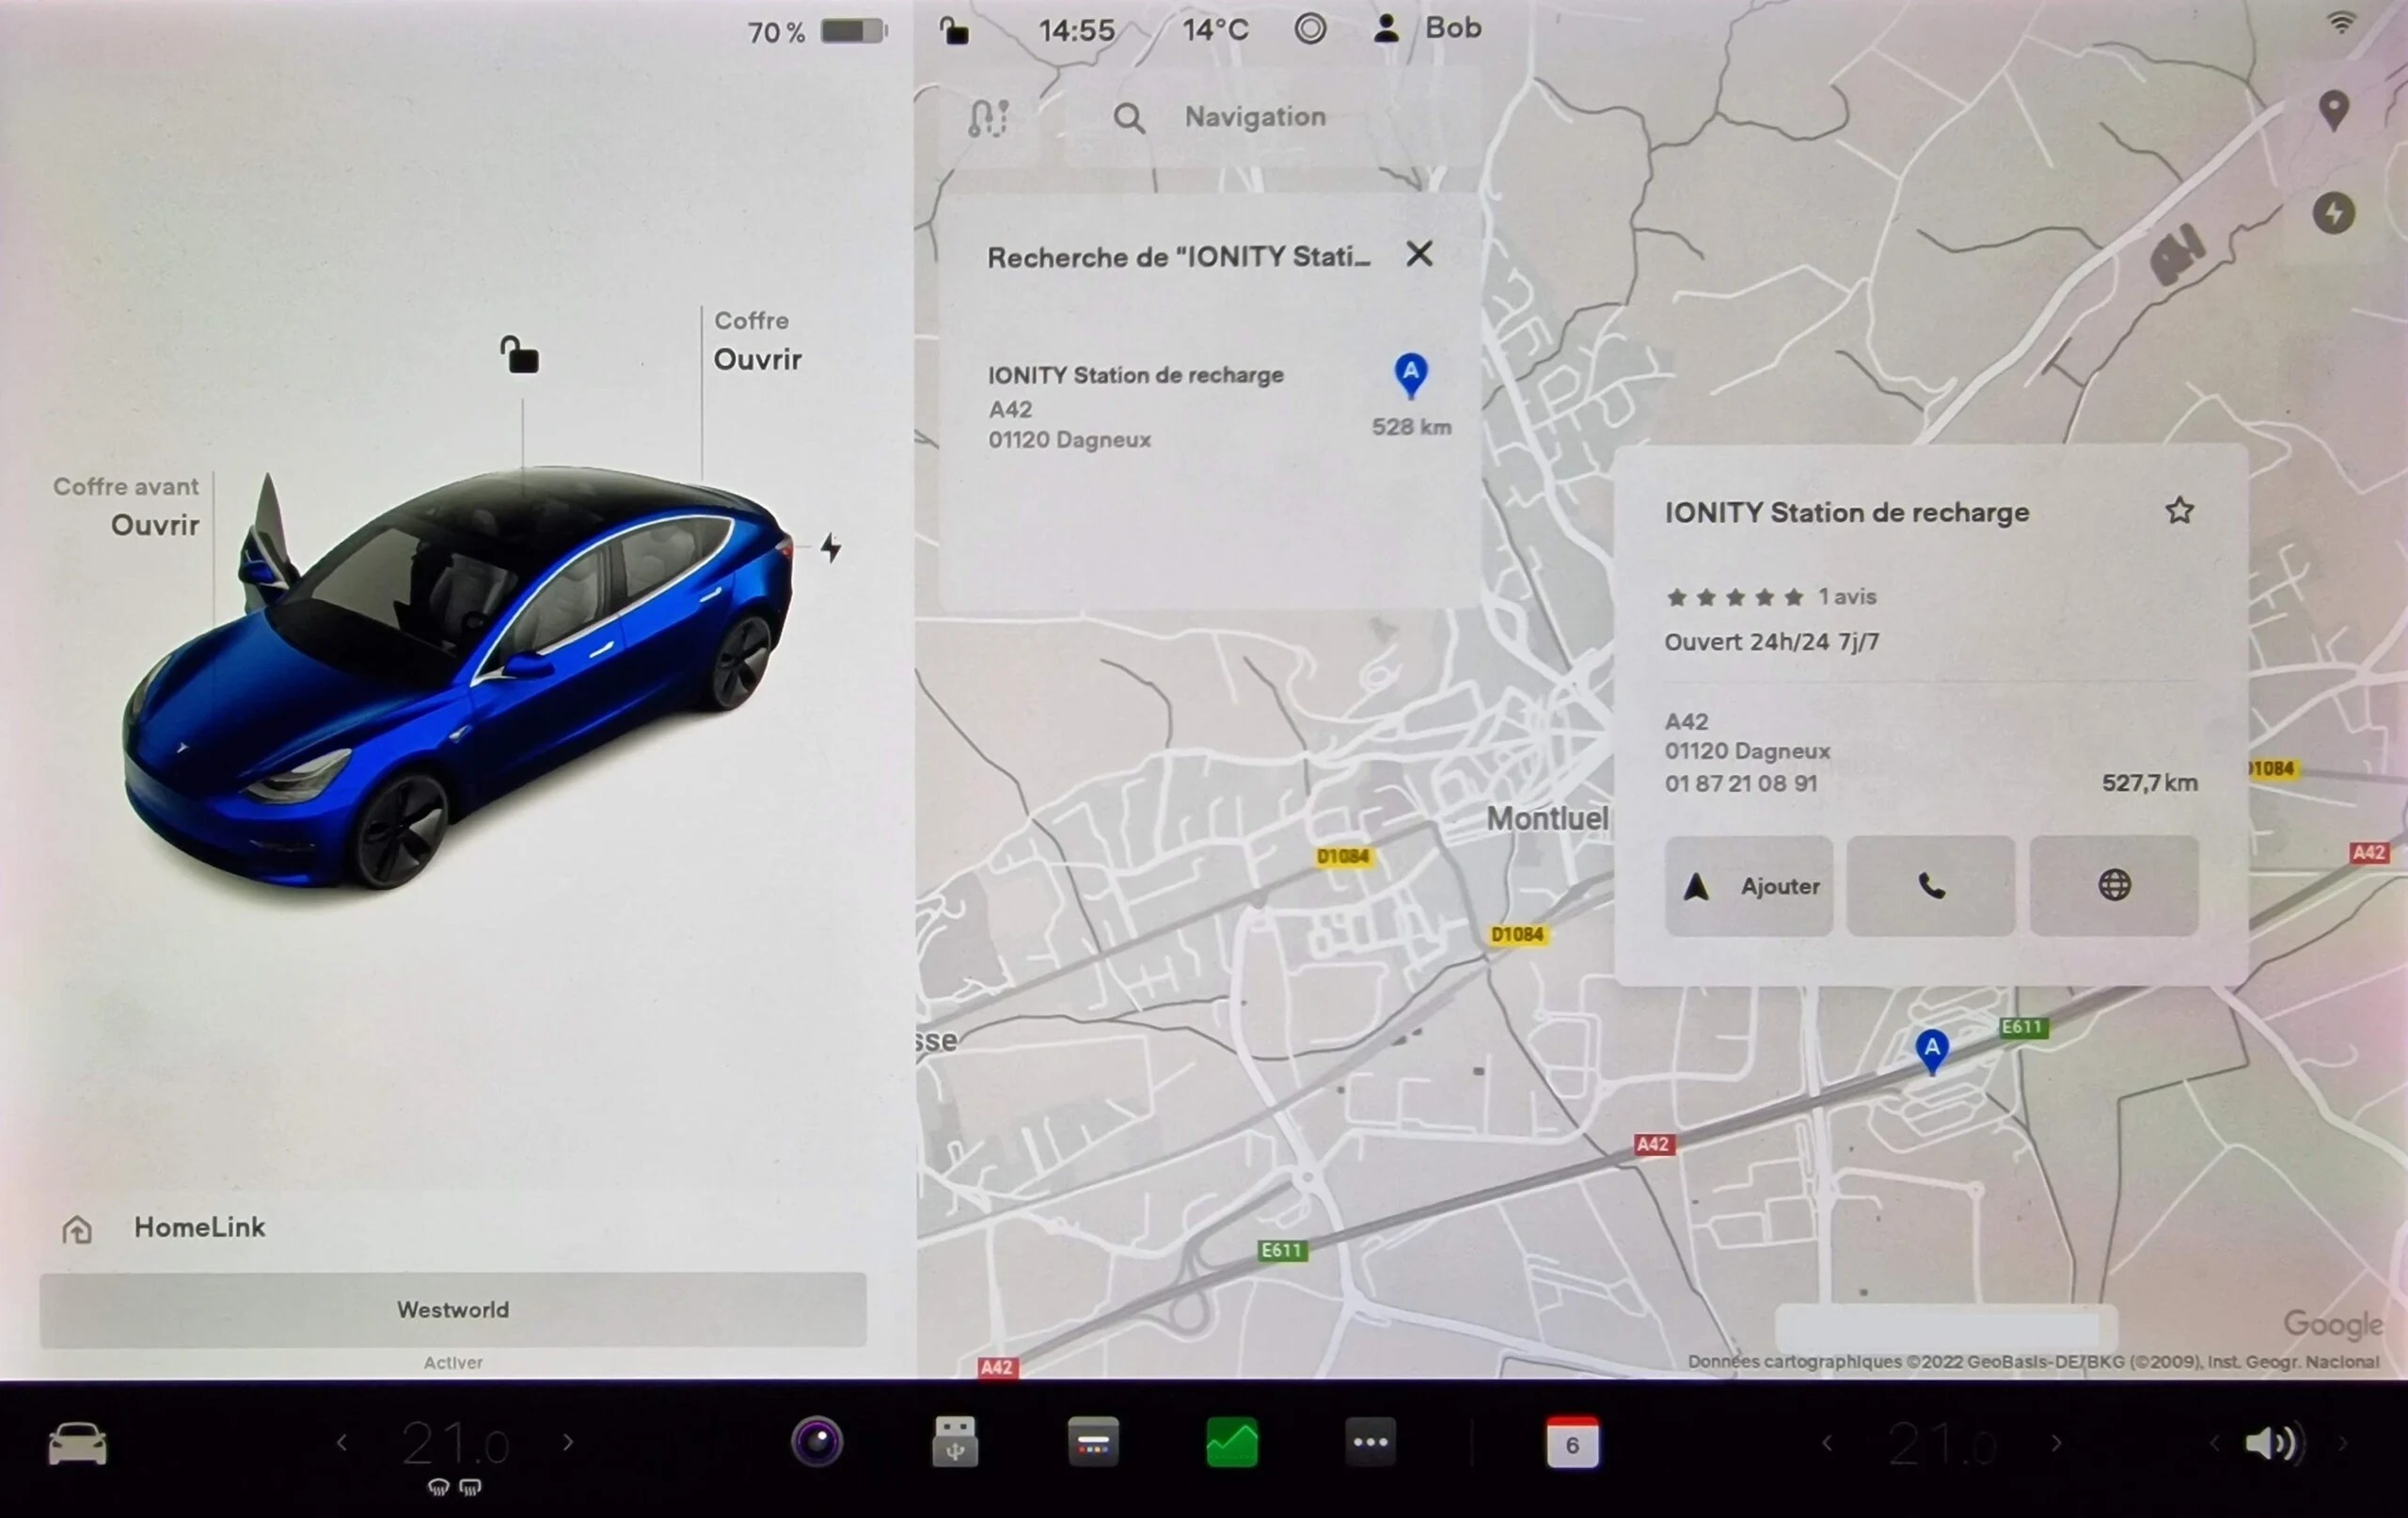Click the website globe icon for IONITY
This screenshot has height=1518, width=2408.
pyautogui.click(x=2113, y=885)
